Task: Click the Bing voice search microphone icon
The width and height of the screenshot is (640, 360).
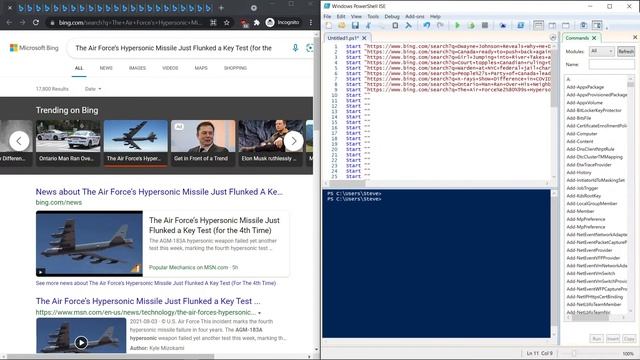Action: [295, 48]
